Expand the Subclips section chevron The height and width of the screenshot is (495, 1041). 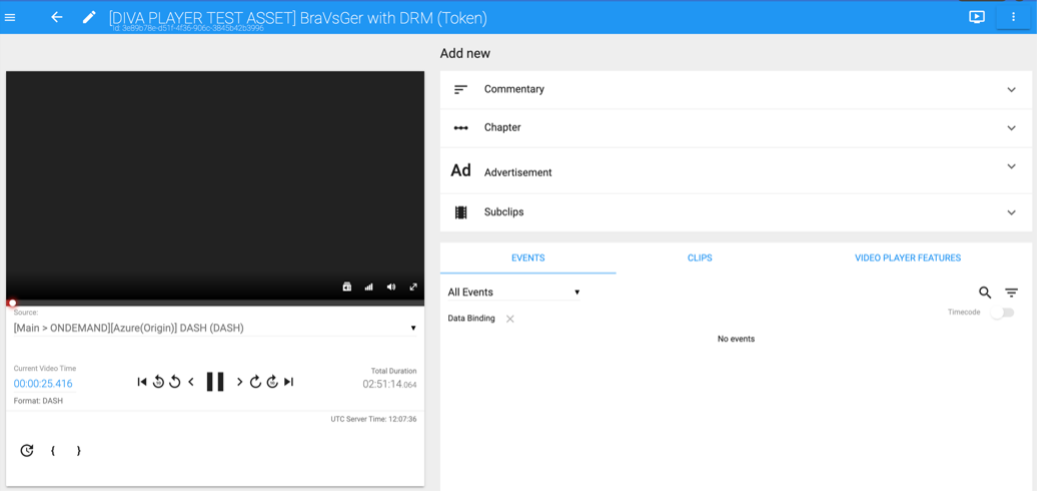point(1011,213)
